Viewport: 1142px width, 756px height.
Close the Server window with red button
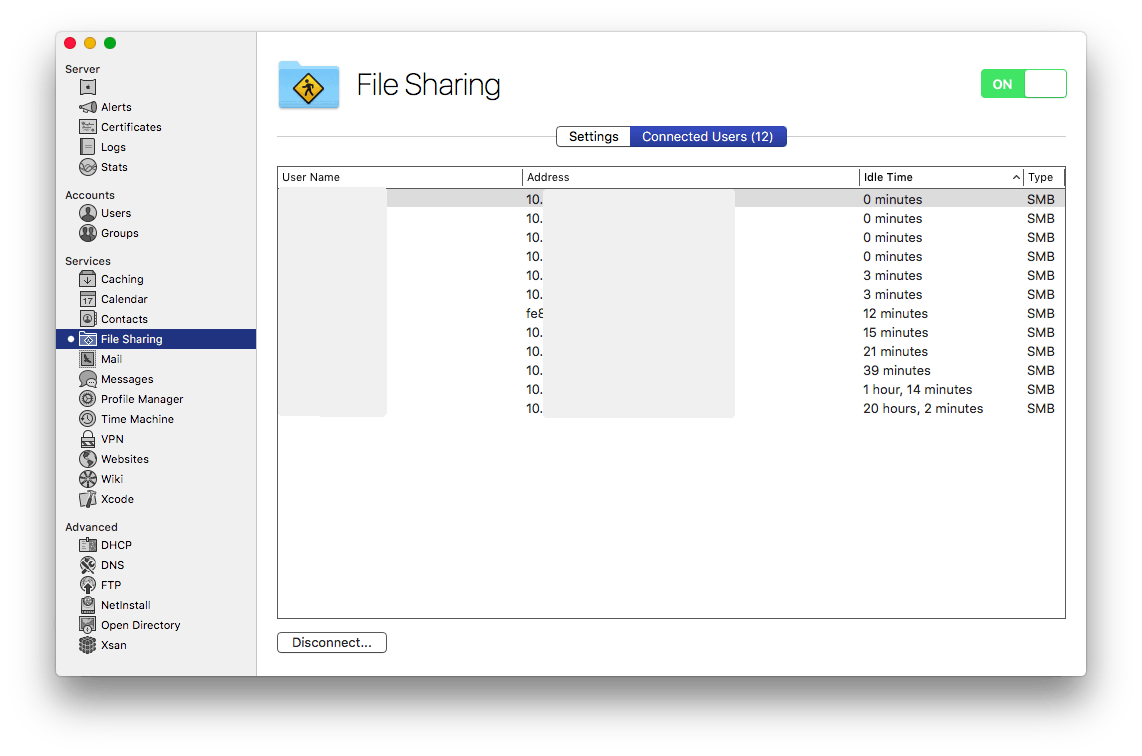pyautogui.click(x=70, y=43)
